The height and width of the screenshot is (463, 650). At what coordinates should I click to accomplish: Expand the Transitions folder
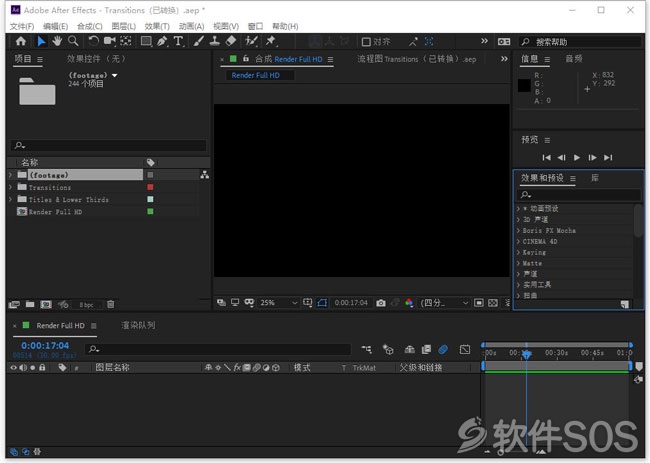[x=11, y=187]
